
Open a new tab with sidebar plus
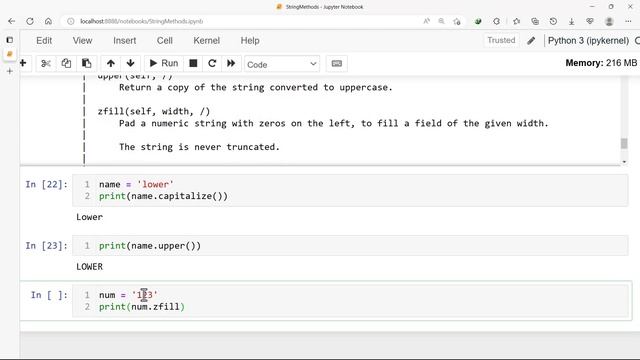click(x=10, y=71)
